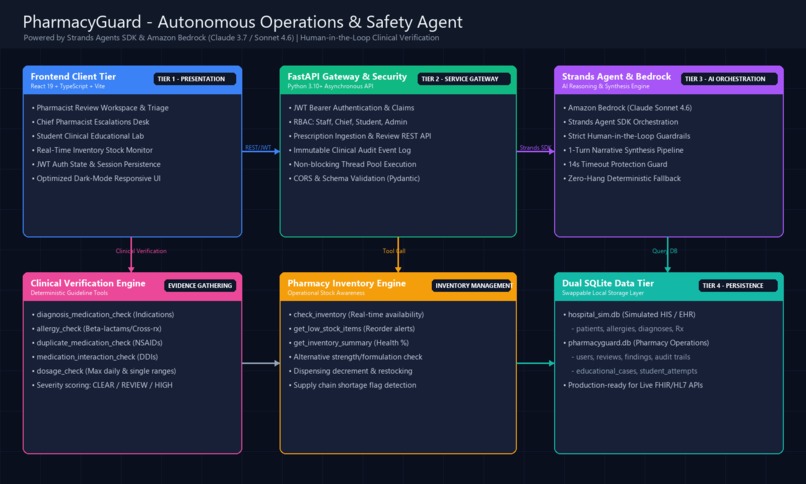Select the FastAPI Gateway & Security heading
This screenshot has width=806, height=484.
click(x=347, y=77)
